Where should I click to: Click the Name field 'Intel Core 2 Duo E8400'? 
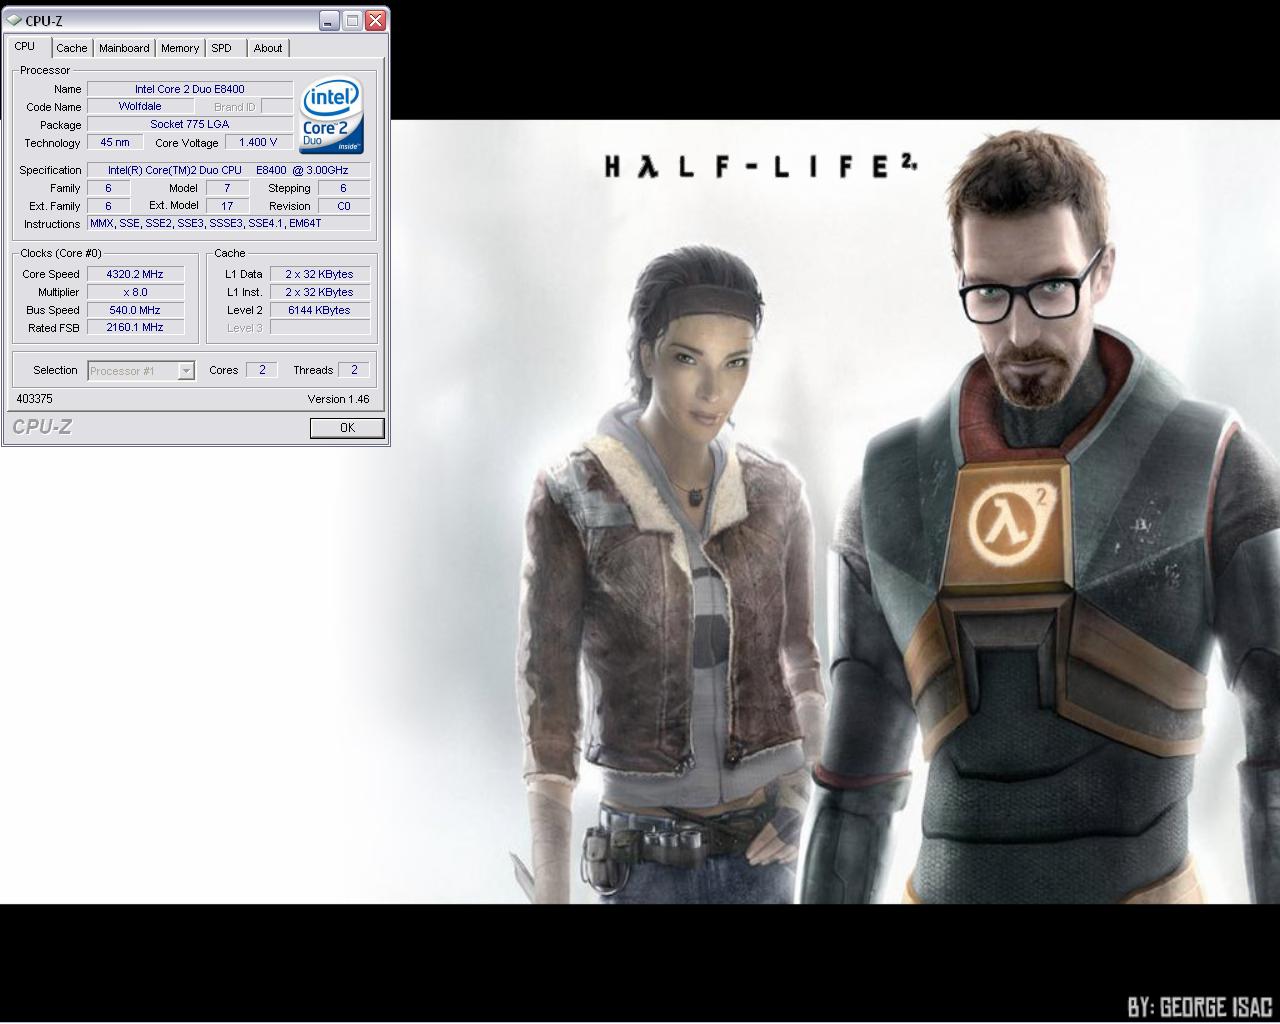(x=190, y=89)
